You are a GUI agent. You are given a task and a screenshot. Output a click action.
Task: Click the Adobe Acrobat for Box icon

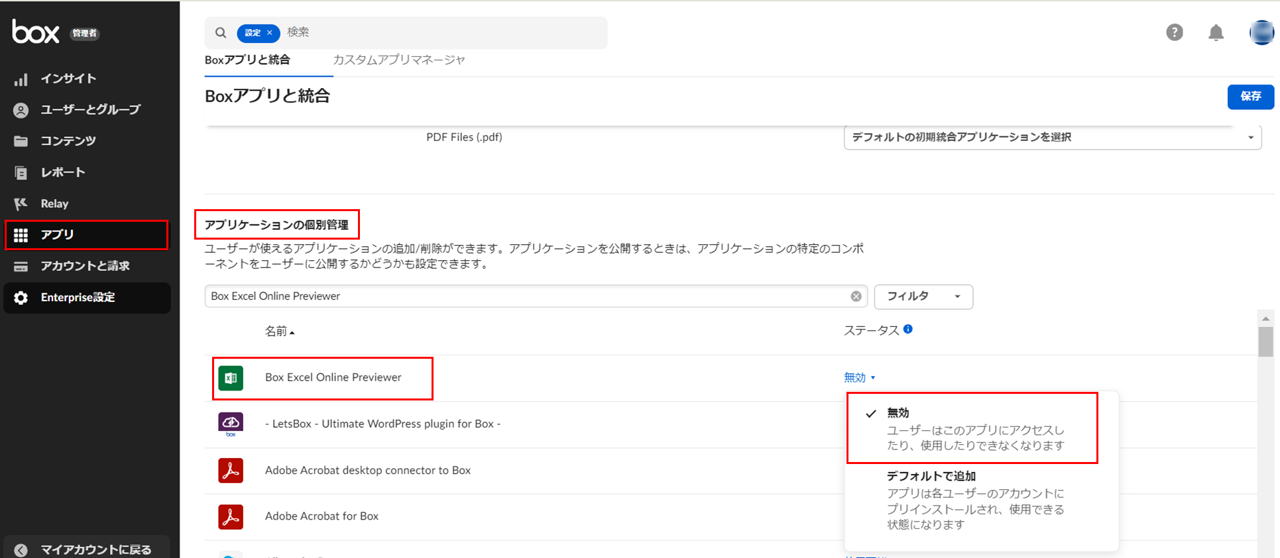(231, 516)
